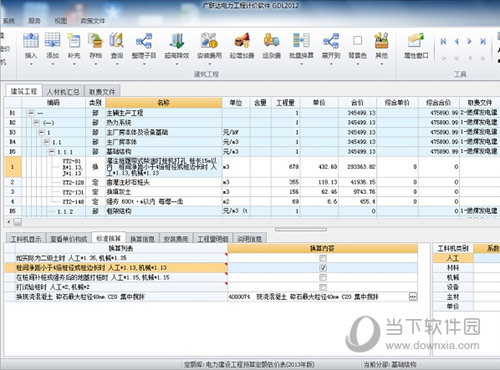Switch to the 说明信息 tab
This screenshot has height=370, width=500.
pos(249,239)
